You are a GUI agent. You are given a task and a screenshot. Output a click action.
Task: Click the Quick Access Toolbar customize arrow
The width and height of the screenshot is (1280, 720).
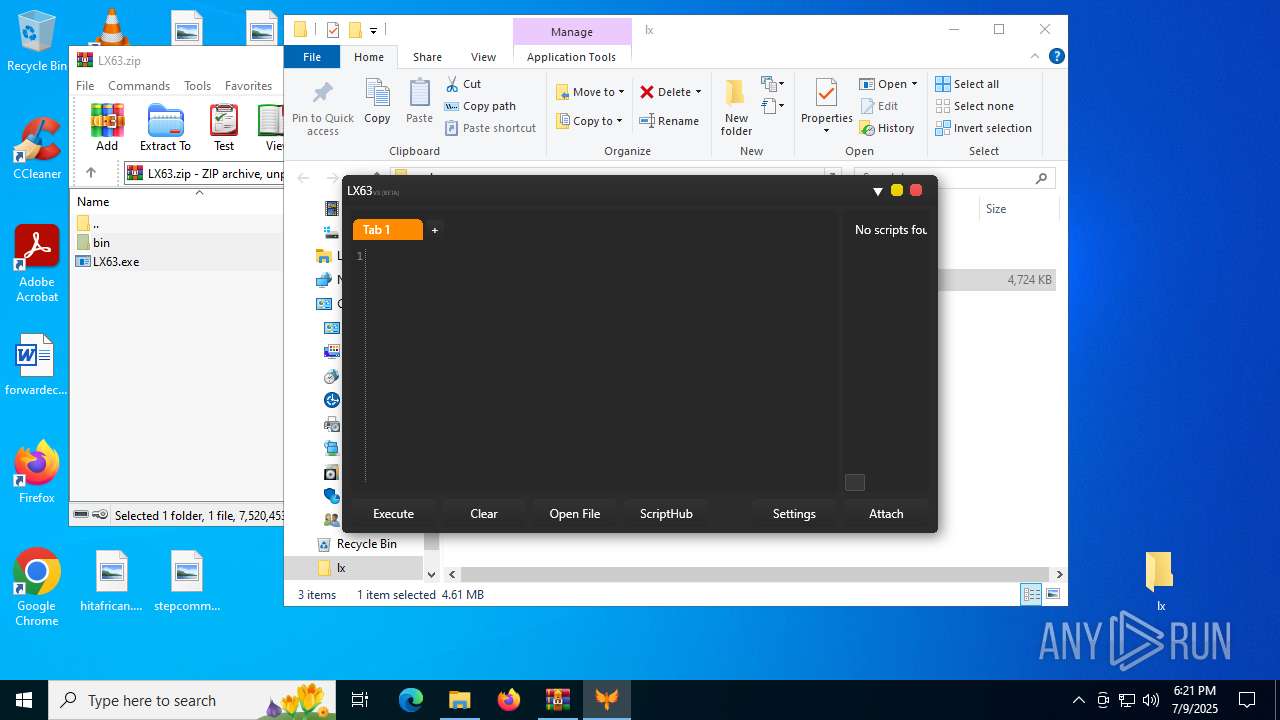[x=373, y=31]
